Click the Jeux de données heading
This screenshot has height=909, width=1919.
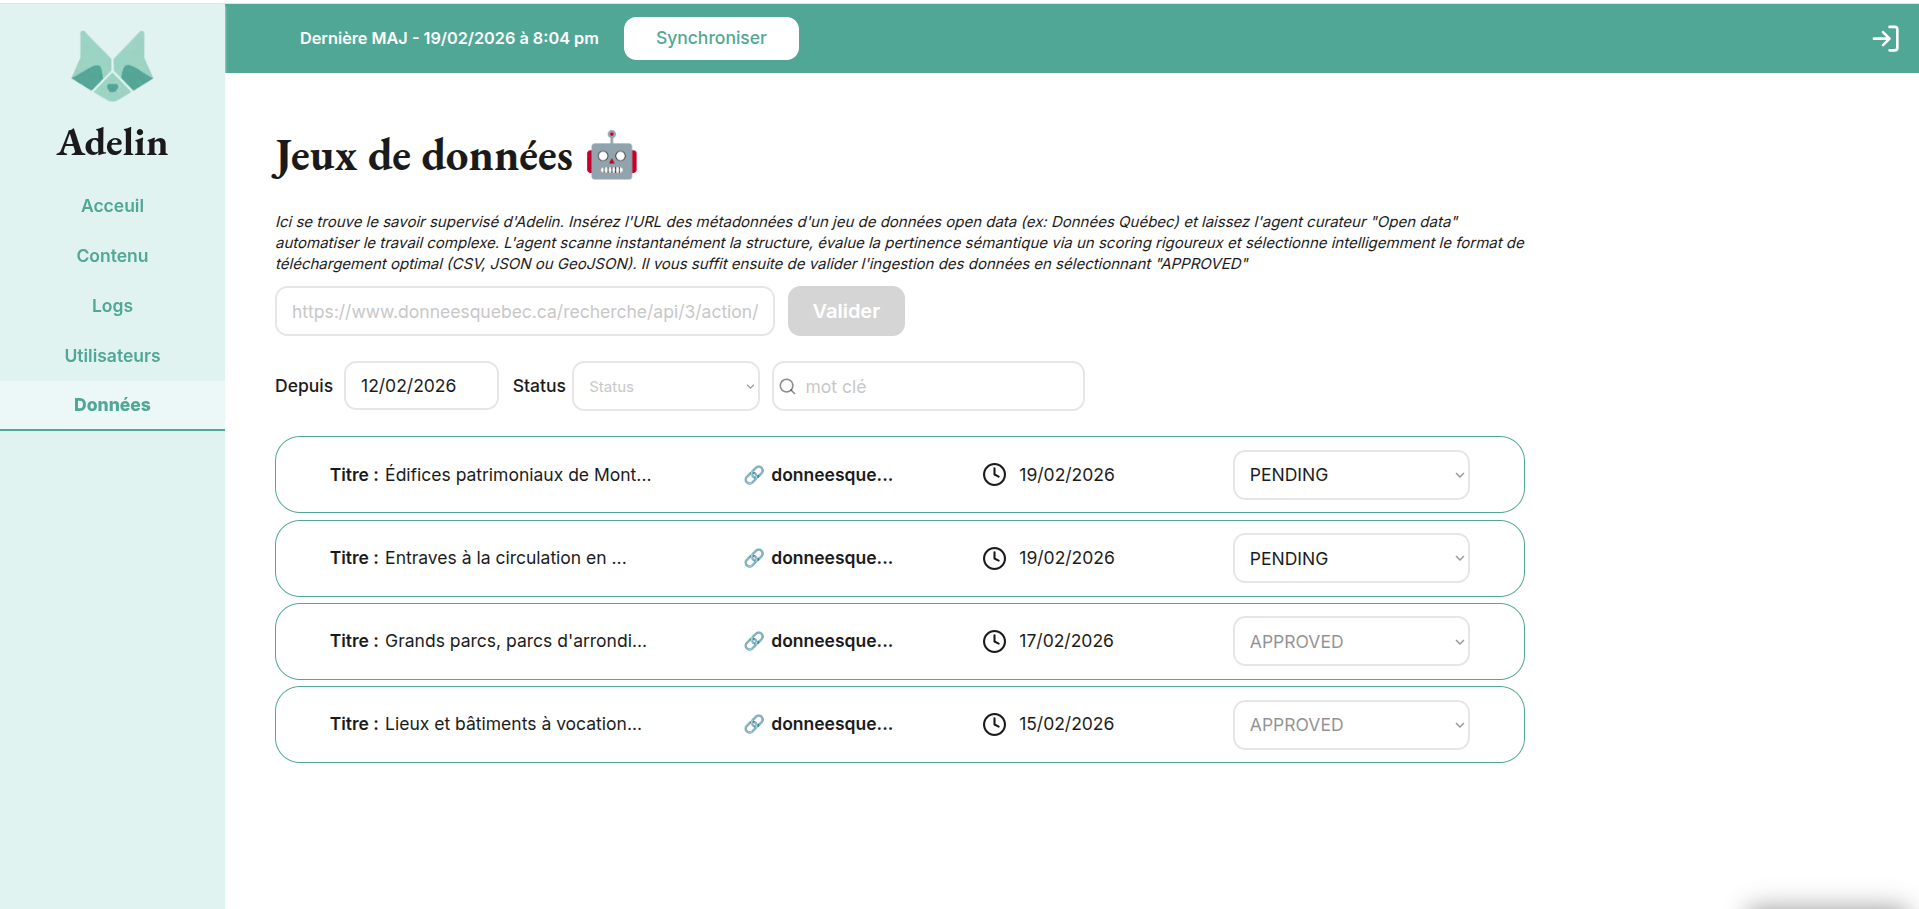tap(424, 156)
